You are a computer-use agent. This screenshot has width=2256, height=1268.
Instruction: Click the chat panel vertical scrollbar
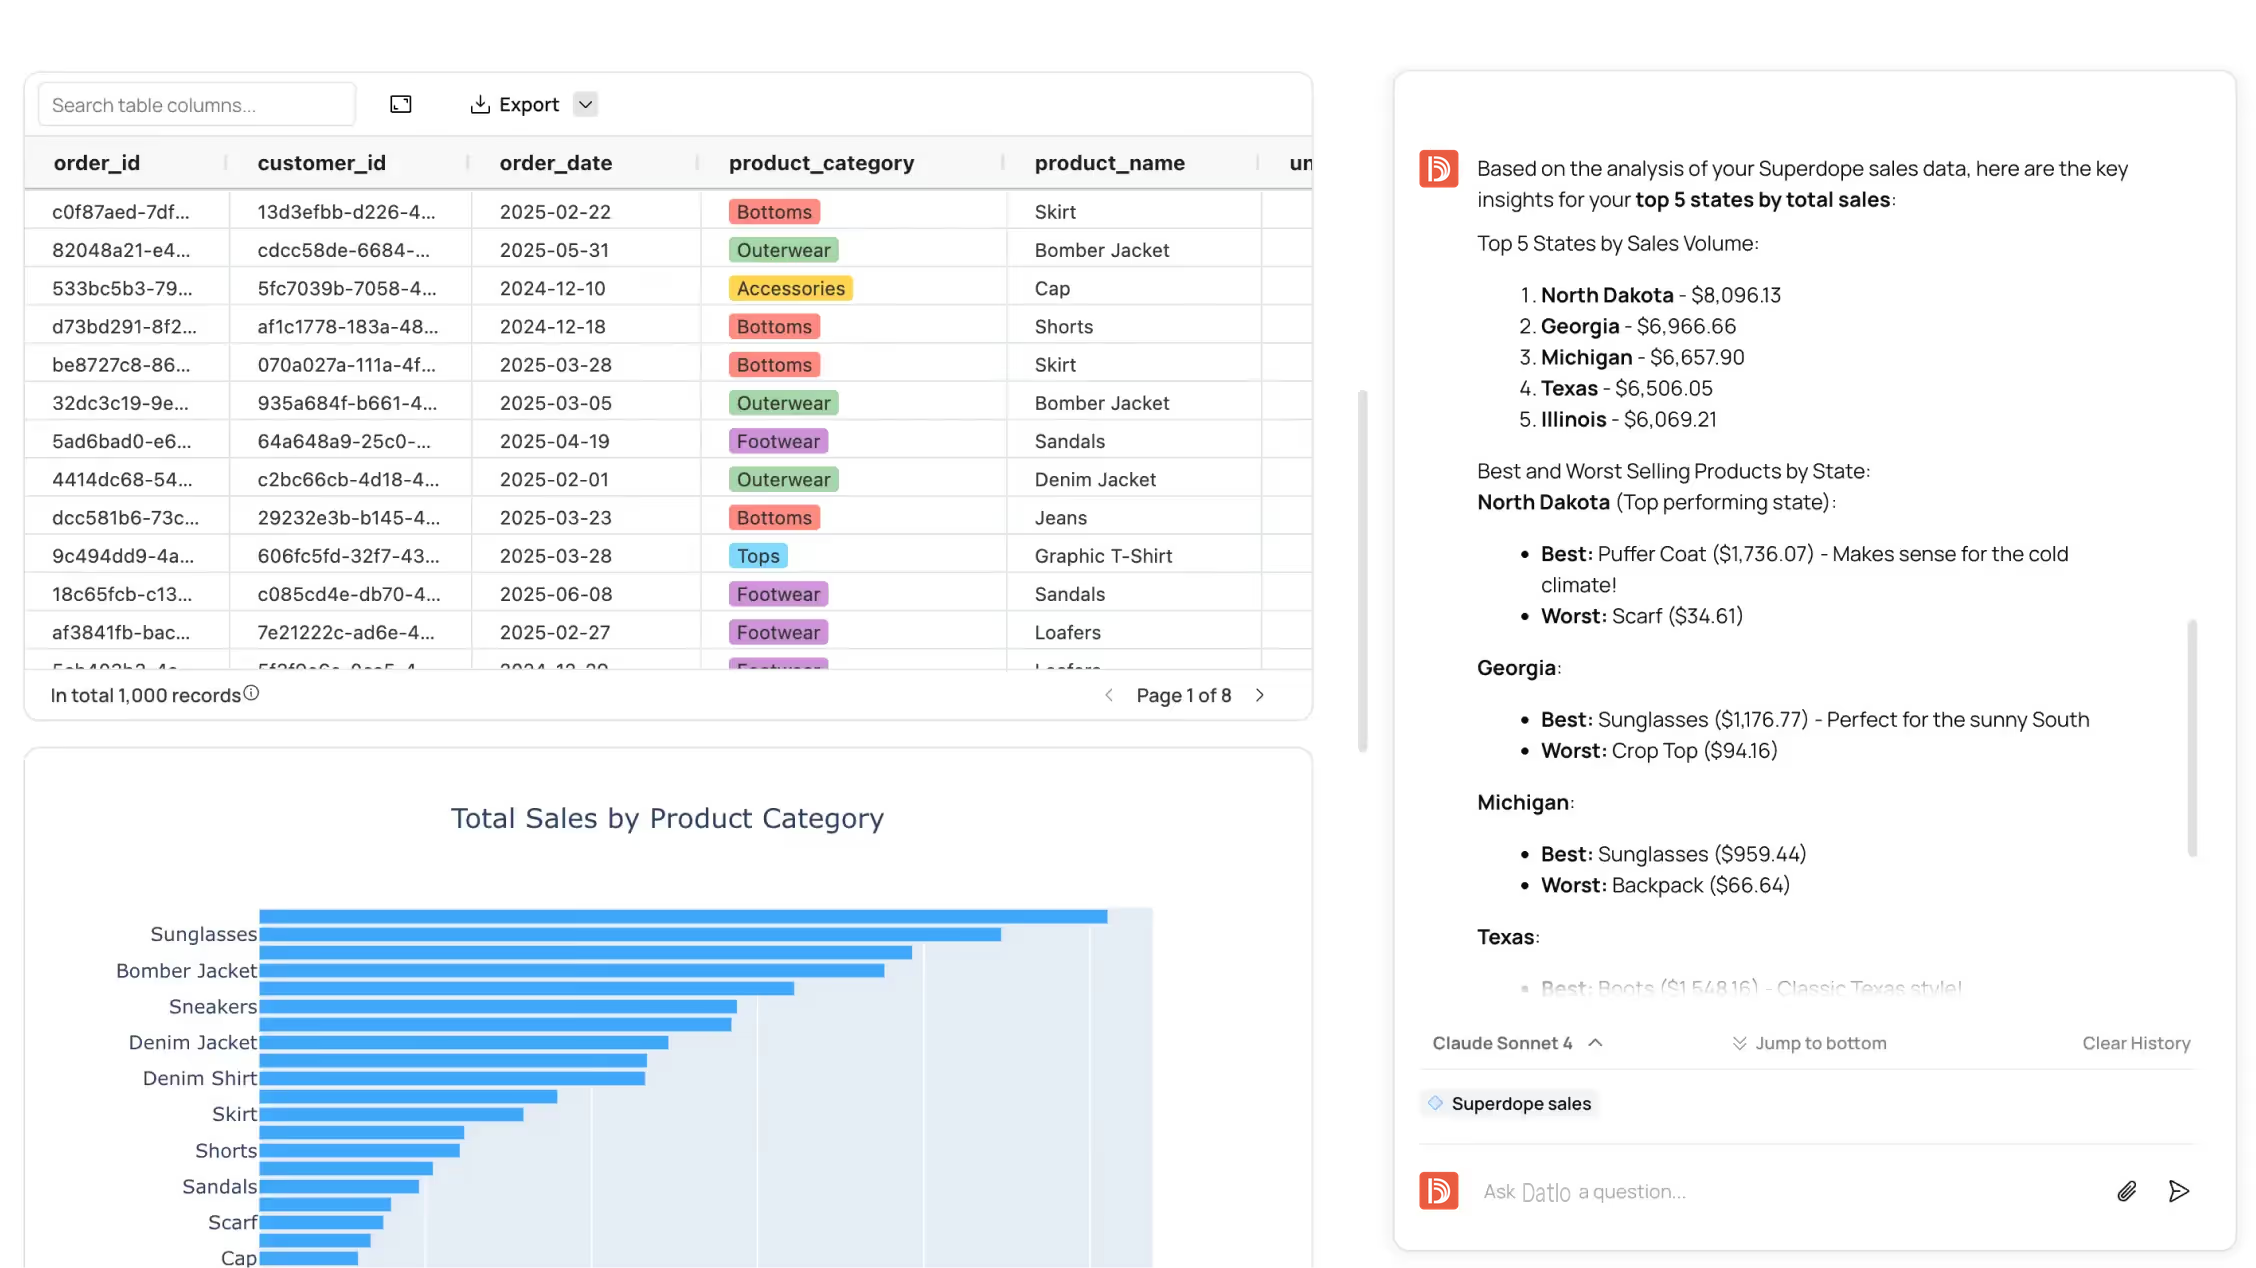2192,738
